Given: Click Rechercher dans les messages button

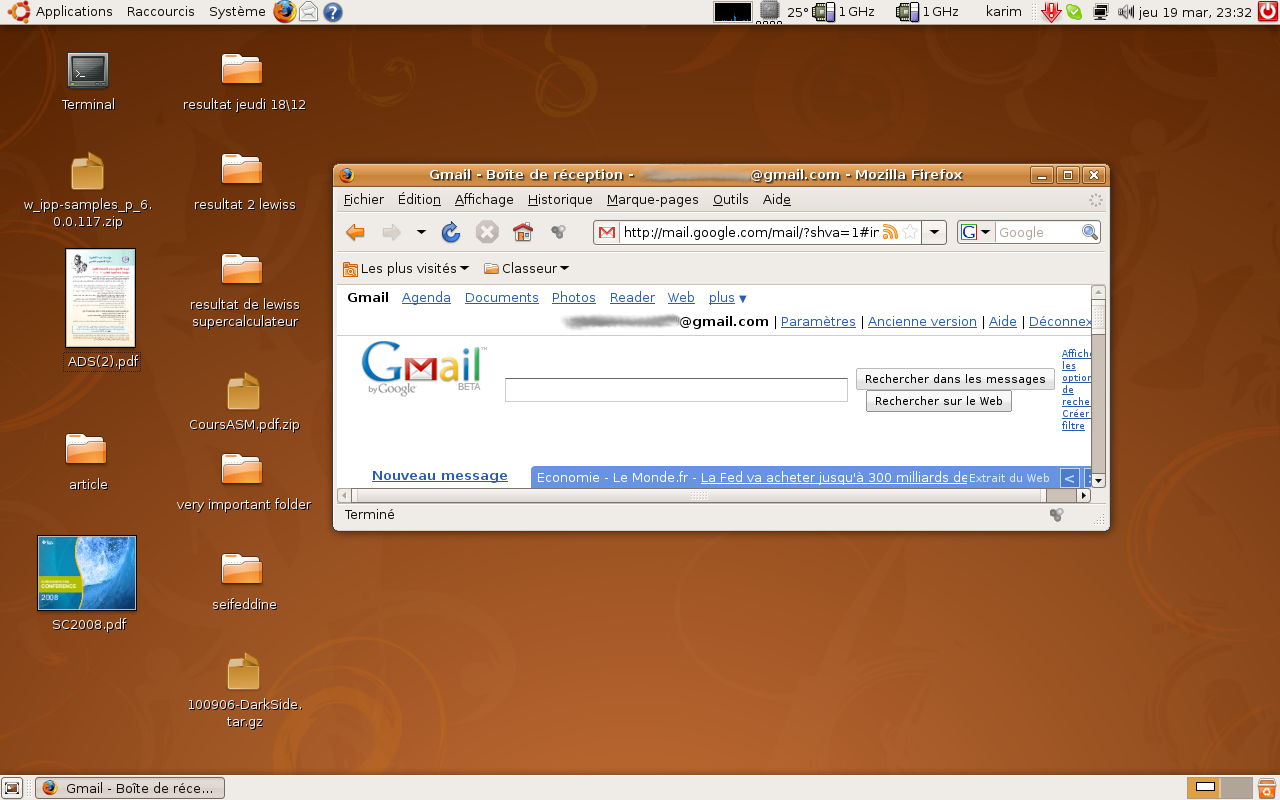Looking at the screenshot, I should pos(955,379).
